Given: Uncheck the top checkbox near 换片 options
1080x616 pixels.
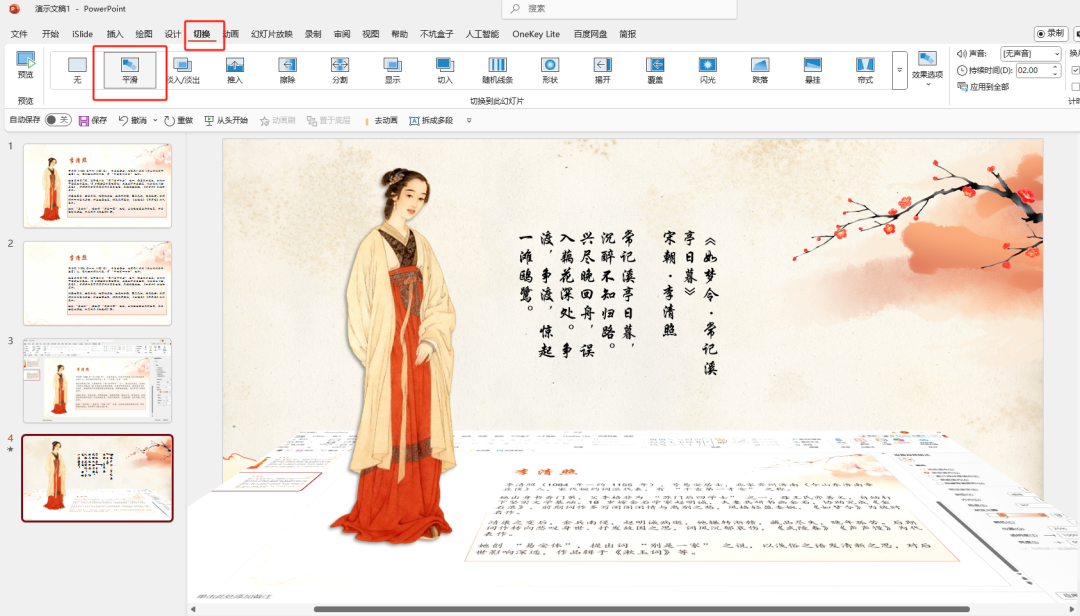Looking at the screenshot, I should pos(1075,69).
